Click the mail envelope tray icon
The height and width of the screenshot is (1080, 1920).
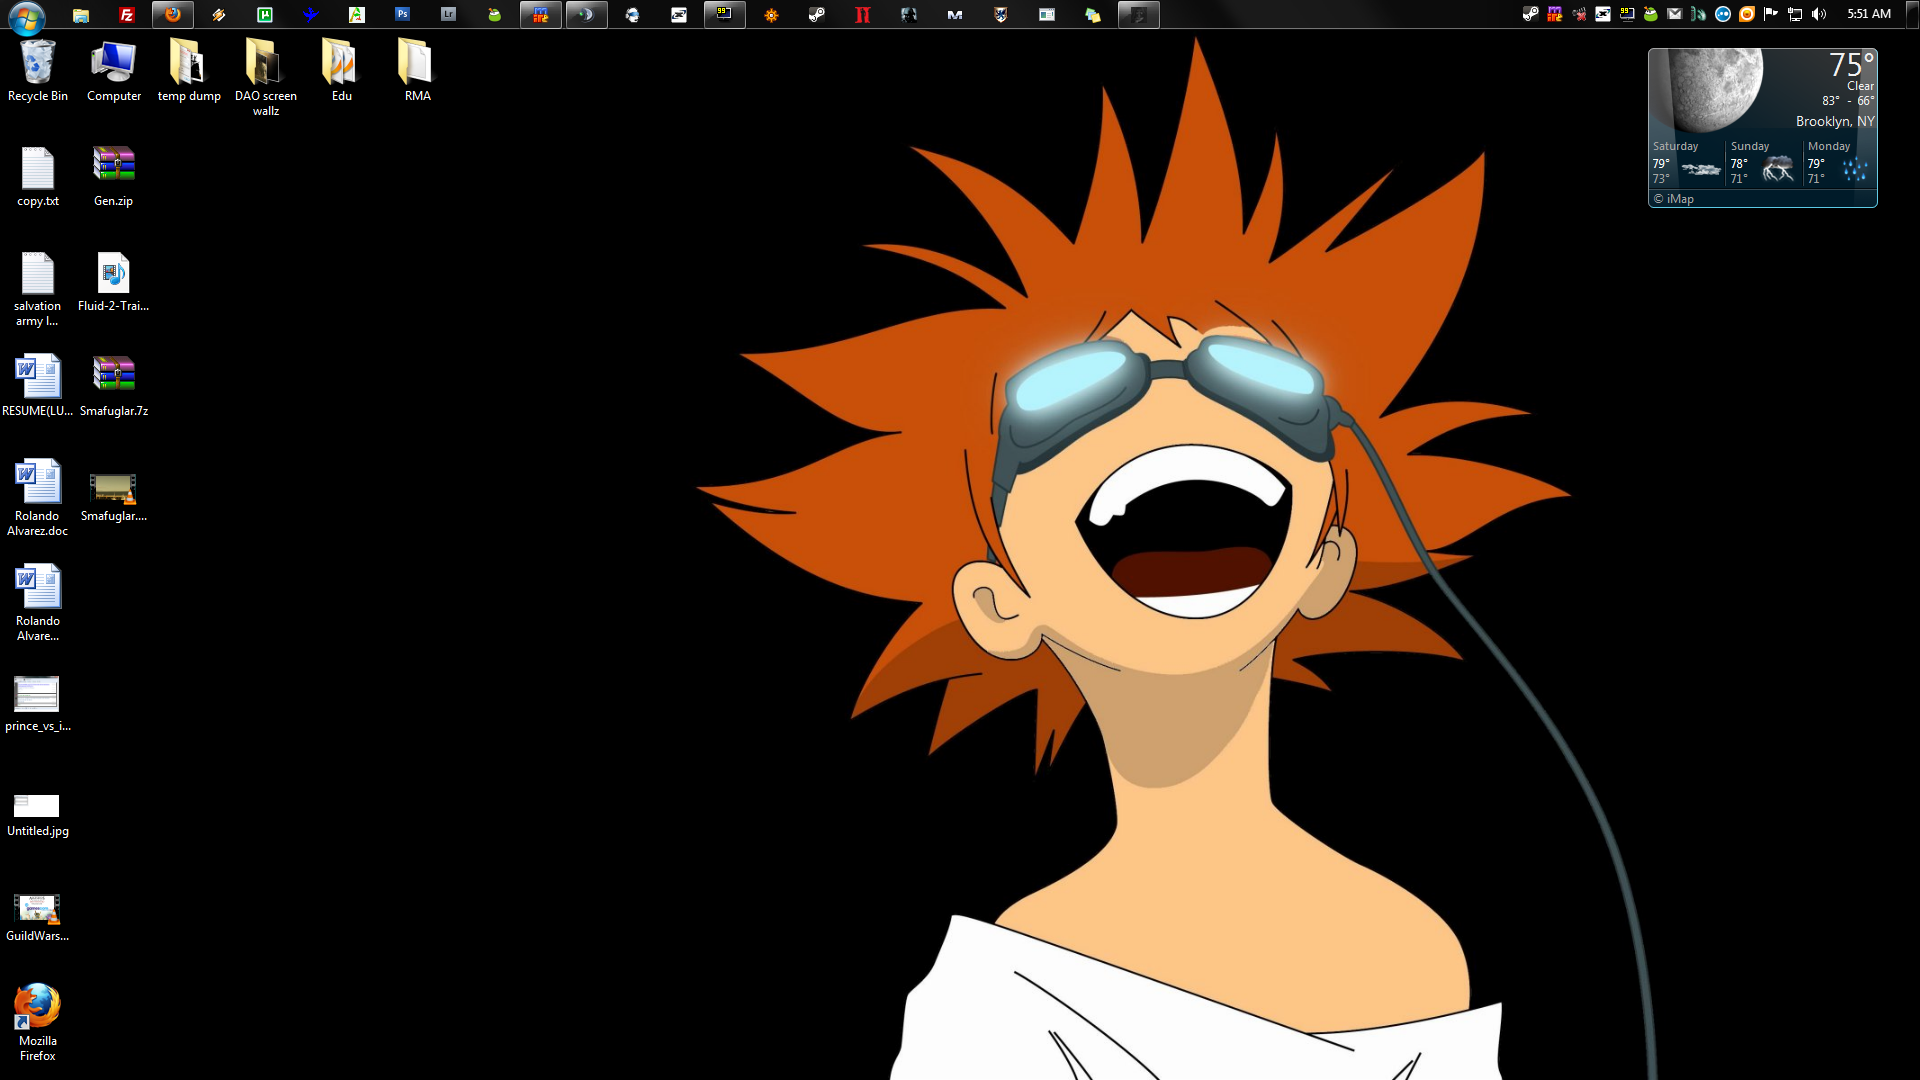[1675, 14]
